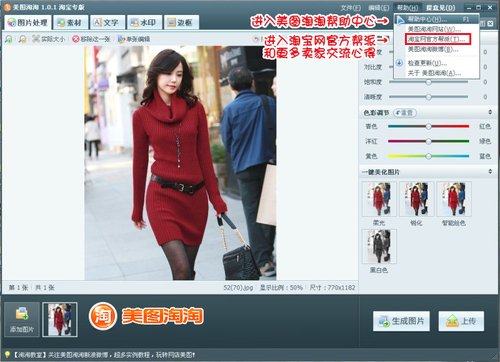Click the 52(70).jpg filename text
500x362 pixels.
[238, 287]
